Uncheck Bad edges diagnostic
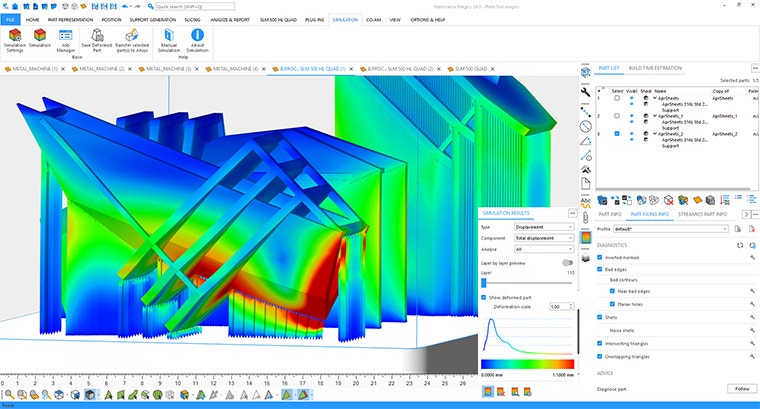760x409 pixels. (600, 269)
